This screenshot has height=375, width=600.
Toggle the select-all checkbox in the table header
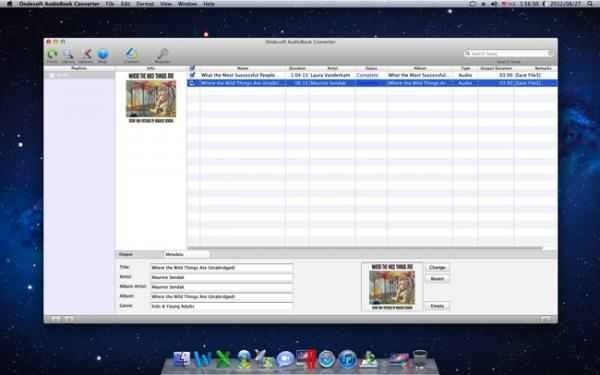click(x=192, y=68)
